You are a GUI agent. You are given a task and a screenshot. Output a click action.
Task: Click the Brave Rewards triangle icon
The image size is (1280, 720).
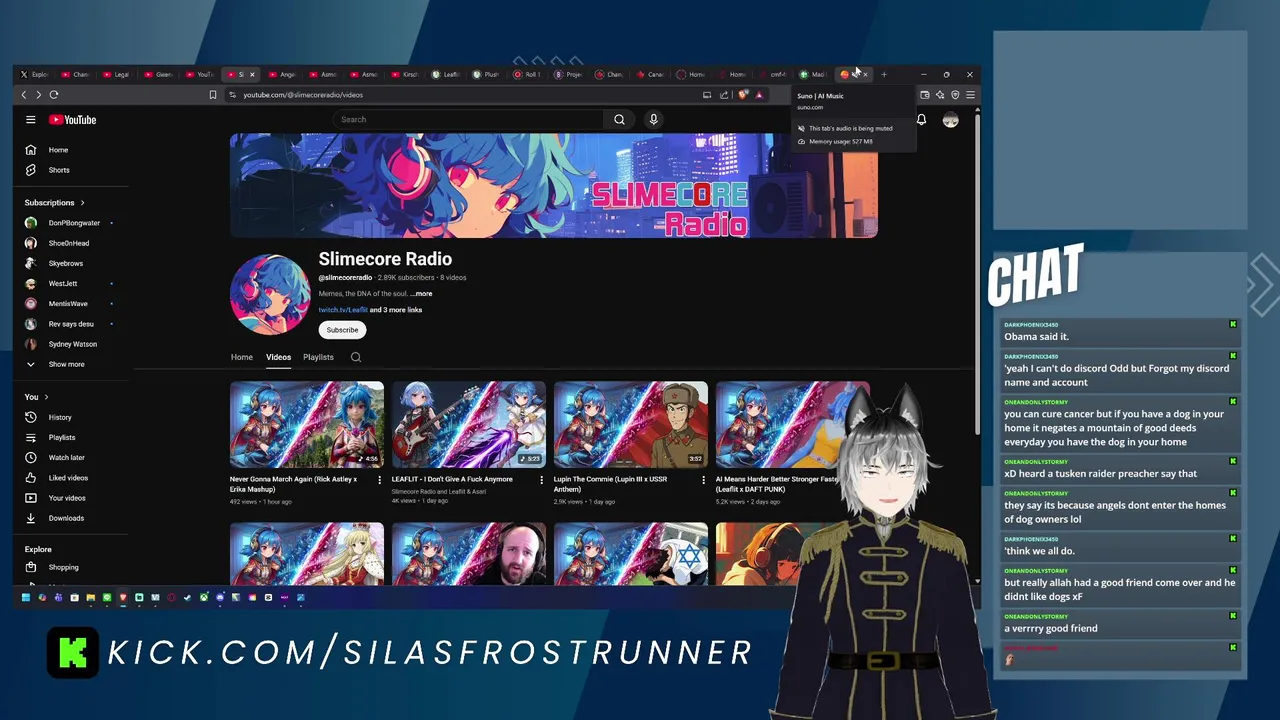tap(759, 95)
